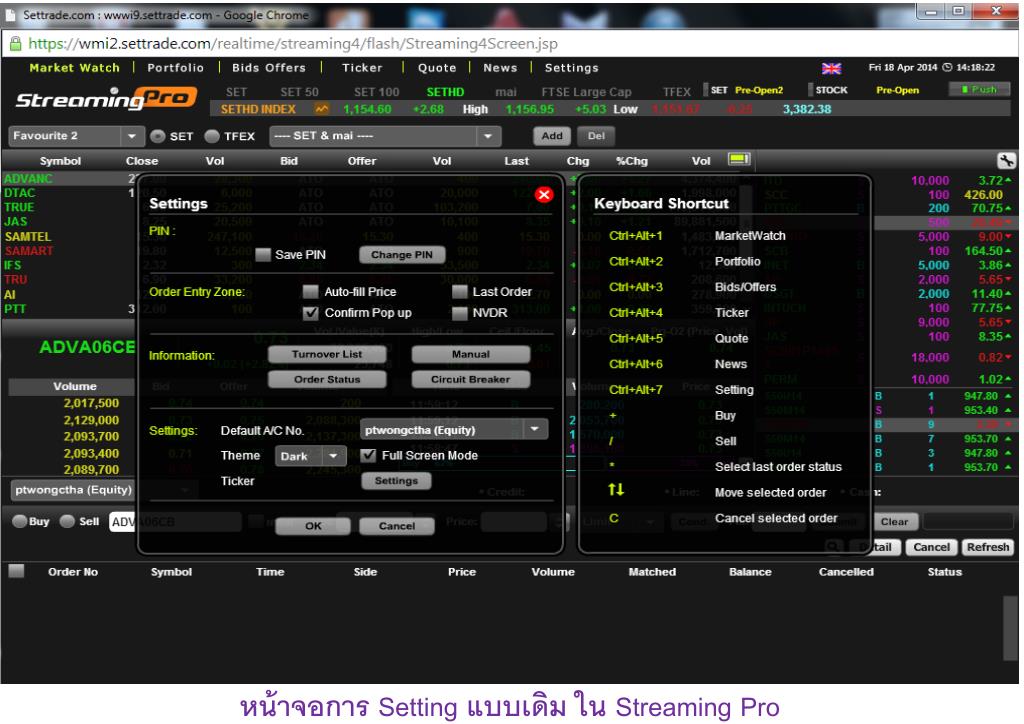Image resolution: width=1024 pixels, height=724 pixels.
Task: Select the SET index tab
Action: tap(236, 92)
